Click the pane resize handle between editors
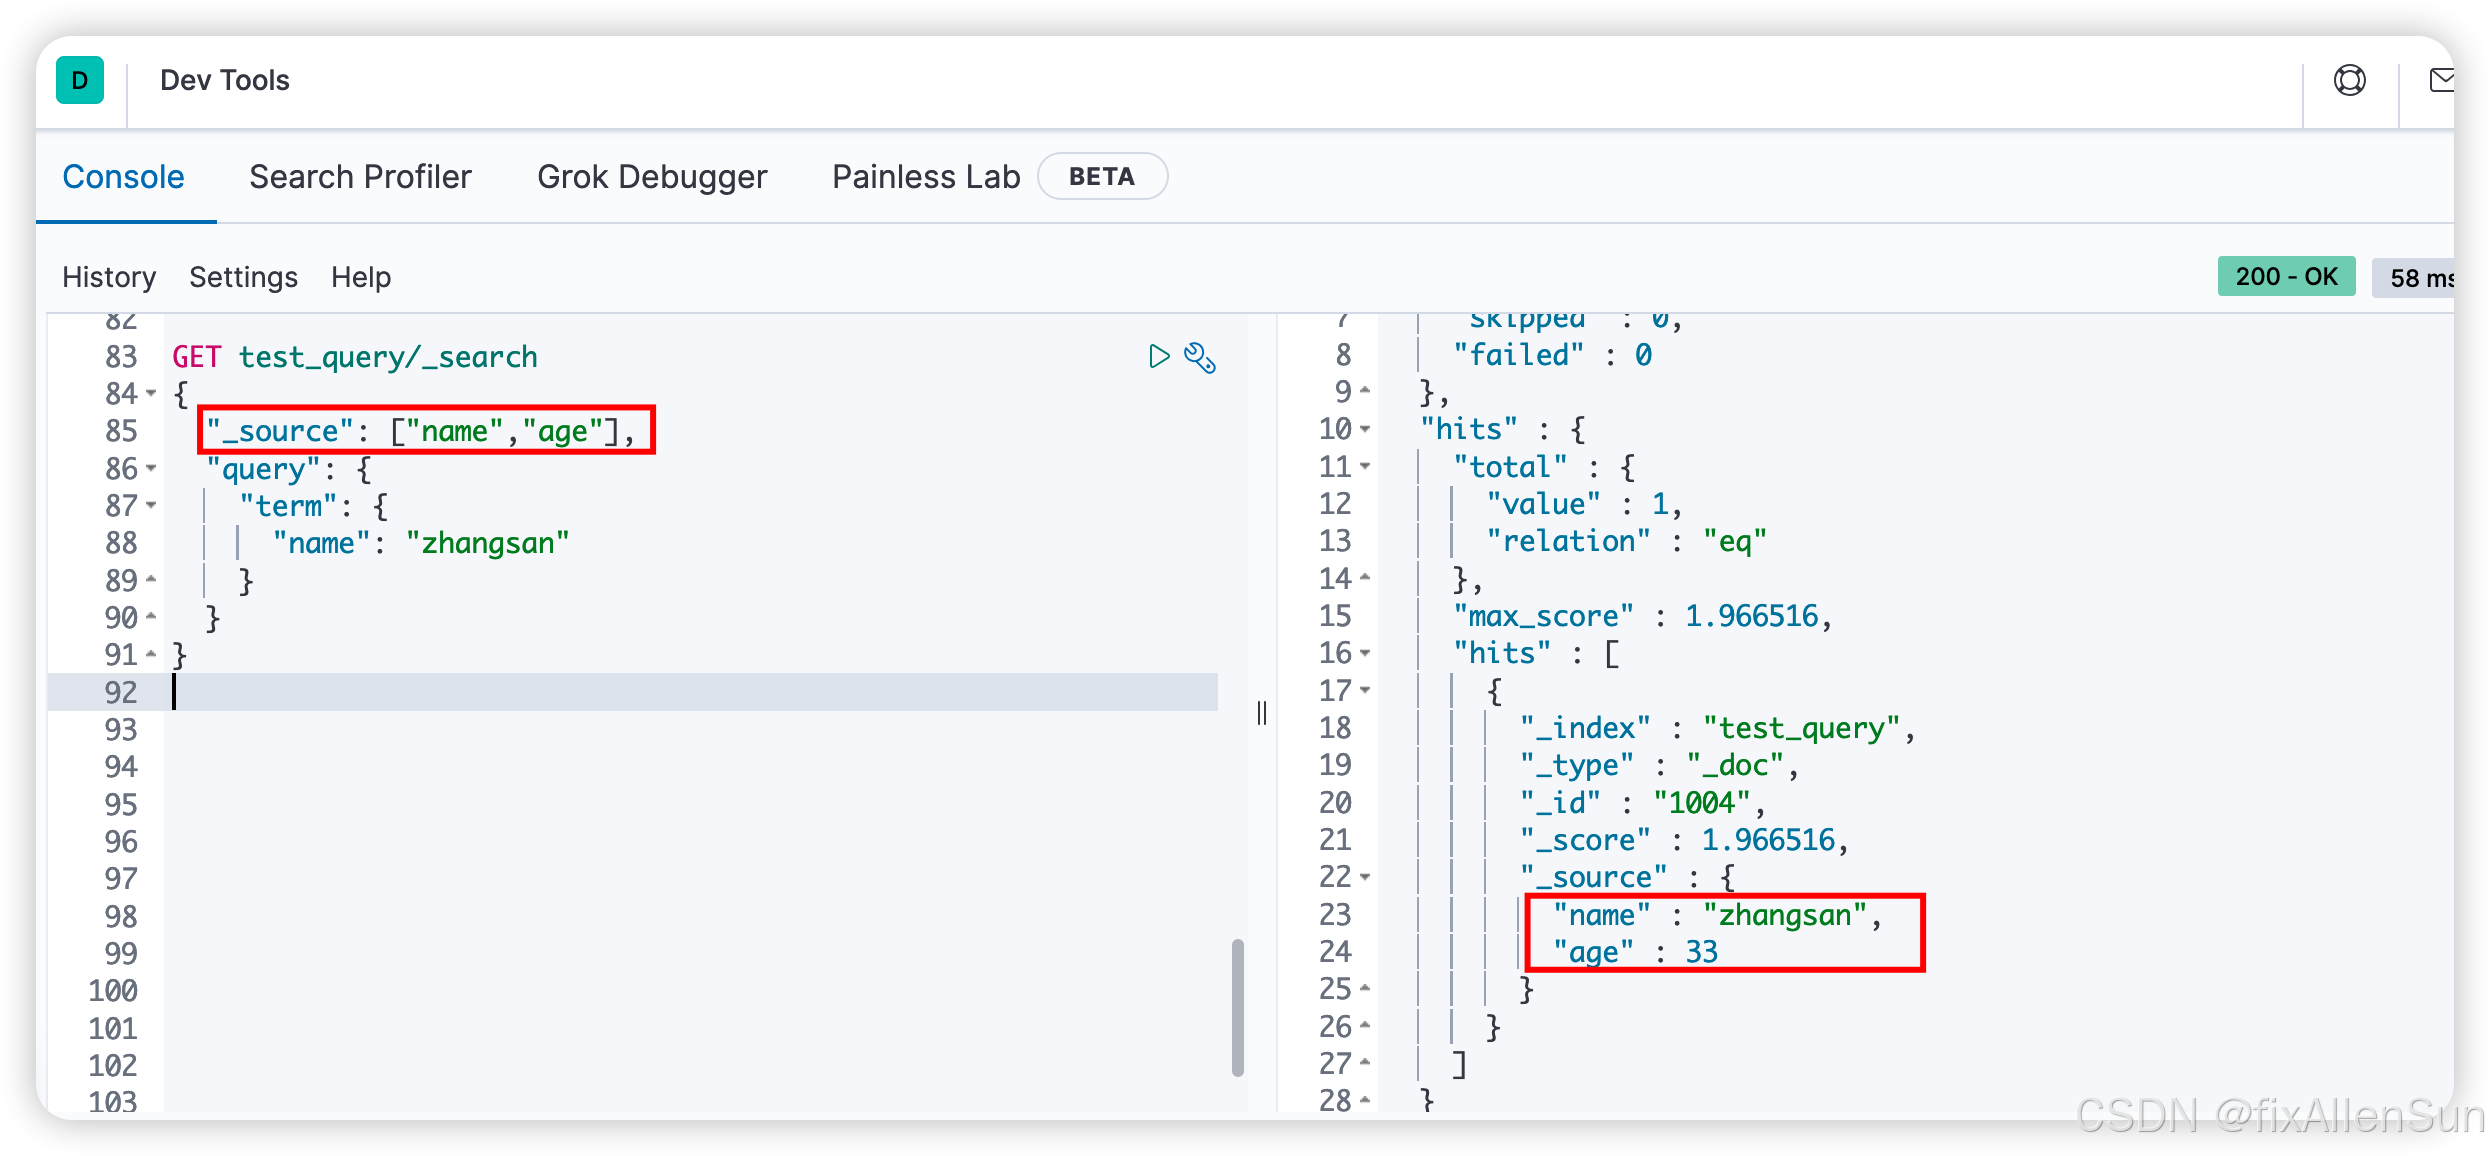Screen dimensions: 2490x1156 coord(1262,713)
